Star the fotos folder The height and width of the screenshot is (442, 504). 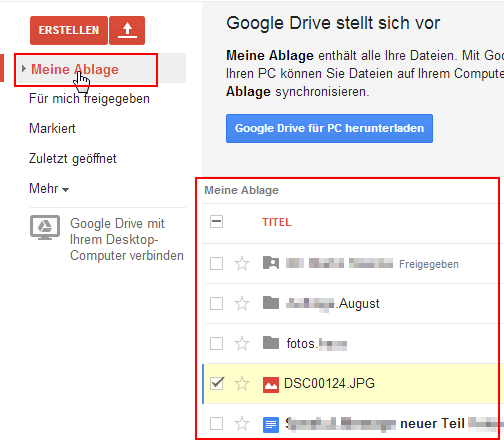pos(242,343)
